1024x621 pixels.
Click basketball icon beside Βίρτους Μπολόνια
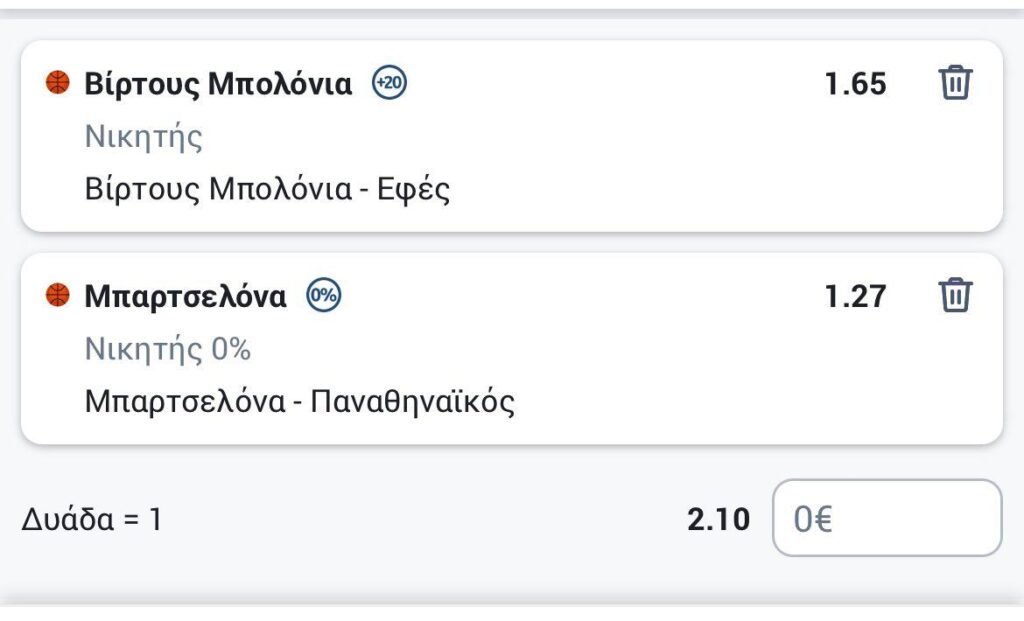coord(57,83)
